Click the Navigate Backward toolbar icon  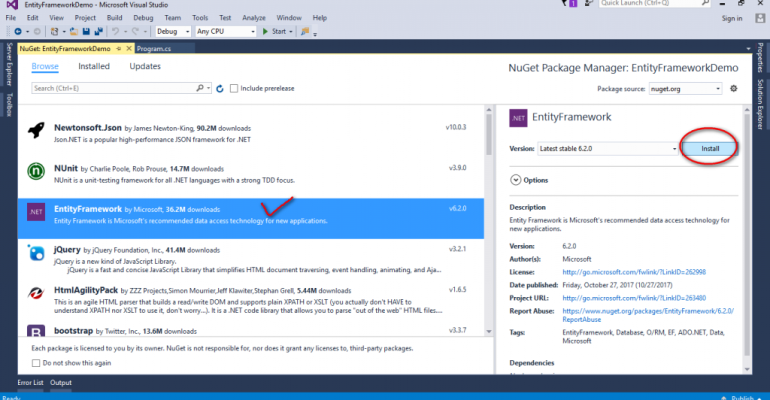[x=18, y=31]
